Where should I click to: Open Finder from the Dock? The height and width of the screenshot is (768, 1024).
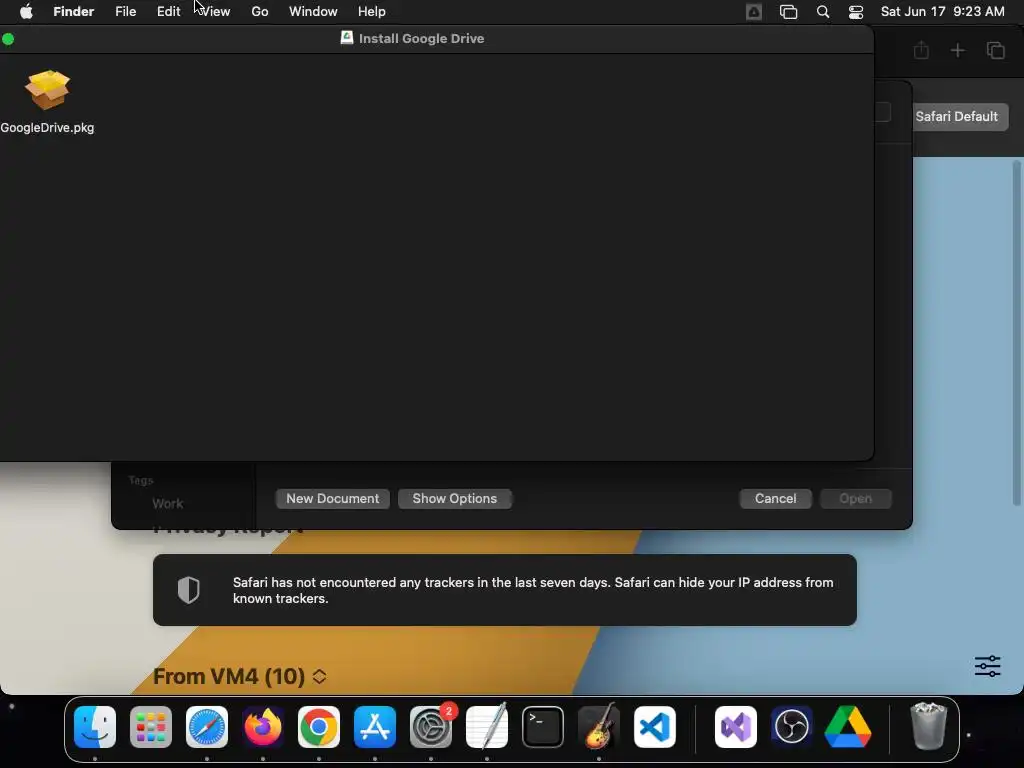coord(95,727)
